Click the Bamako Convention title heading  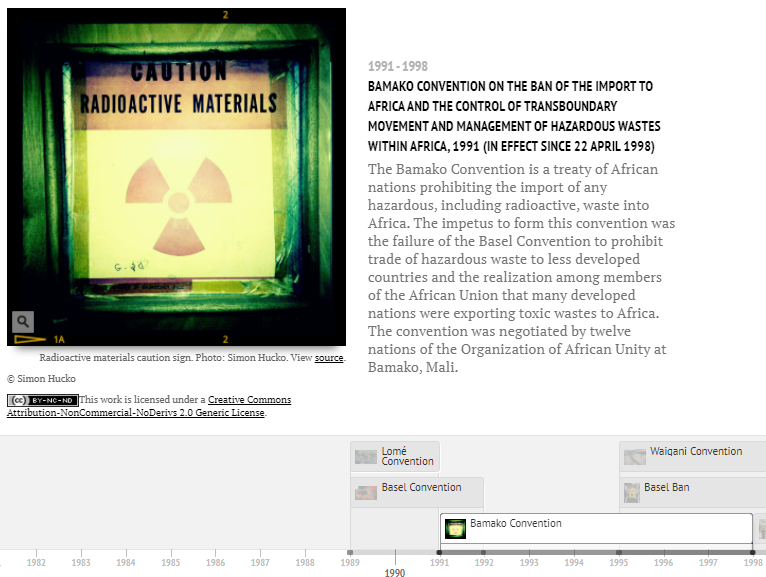pos(514,116)
